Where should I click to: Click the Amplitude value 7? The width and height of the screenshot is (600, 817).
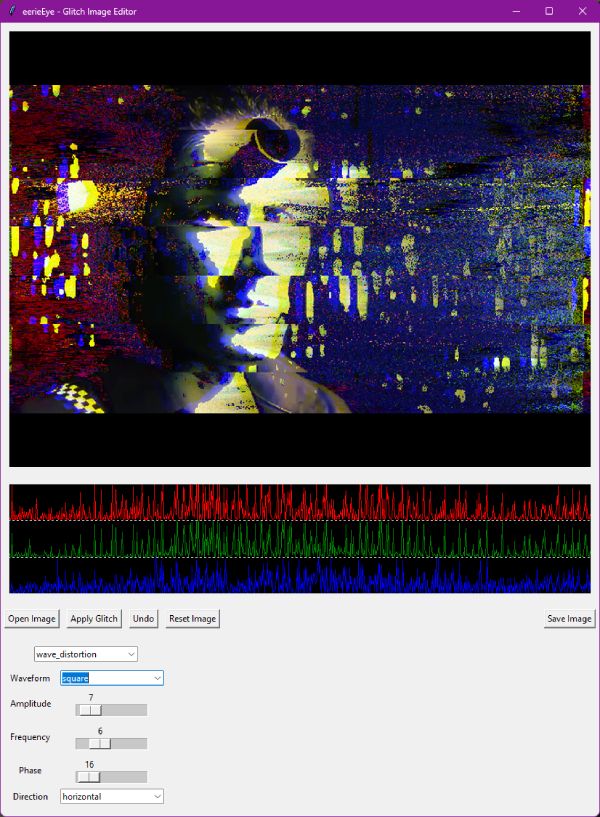tap(91, 697)
